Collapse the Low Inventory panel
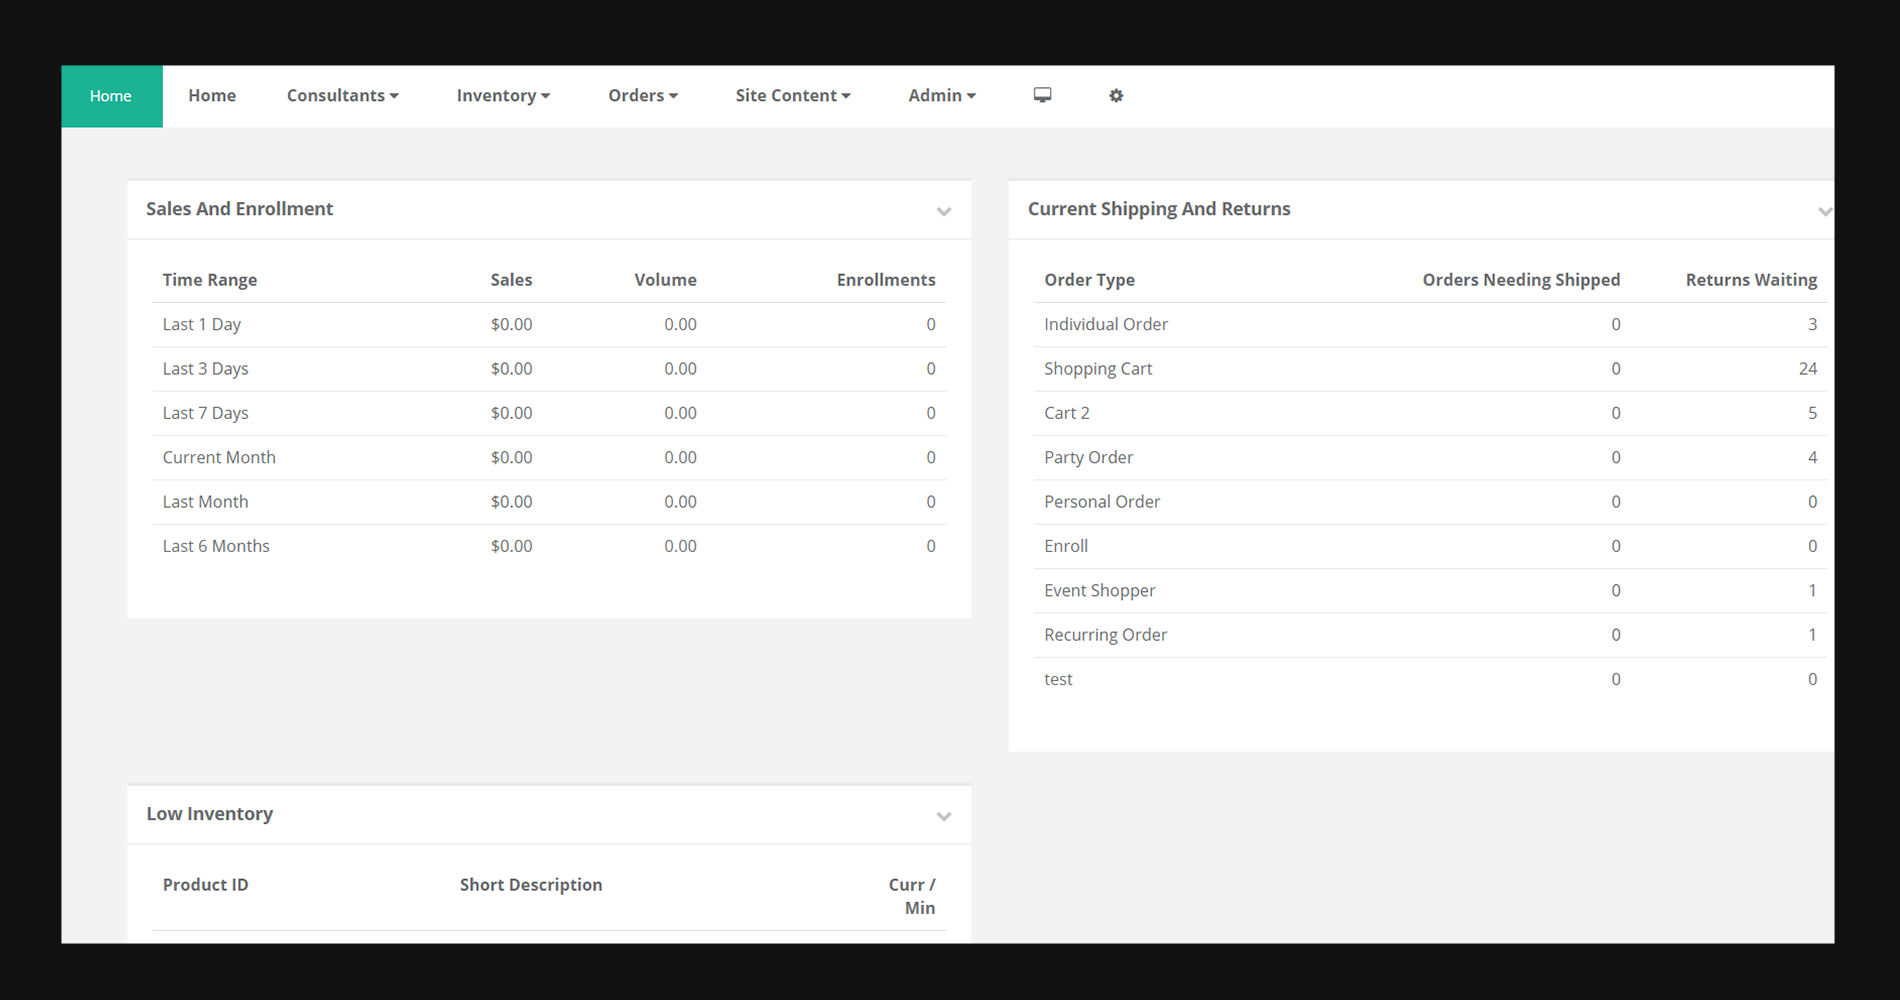This screenshot has height=1000, width=1900. click(944, 817)
